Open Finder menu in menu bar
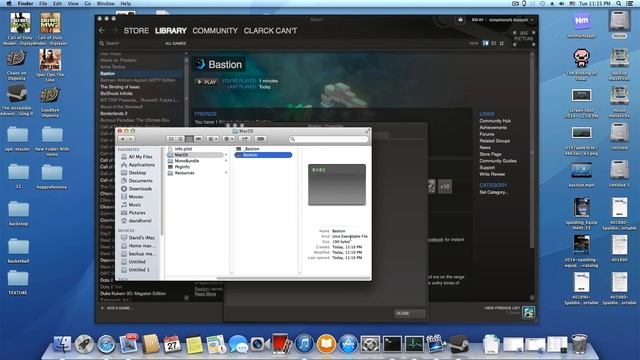 click(25, 3)
